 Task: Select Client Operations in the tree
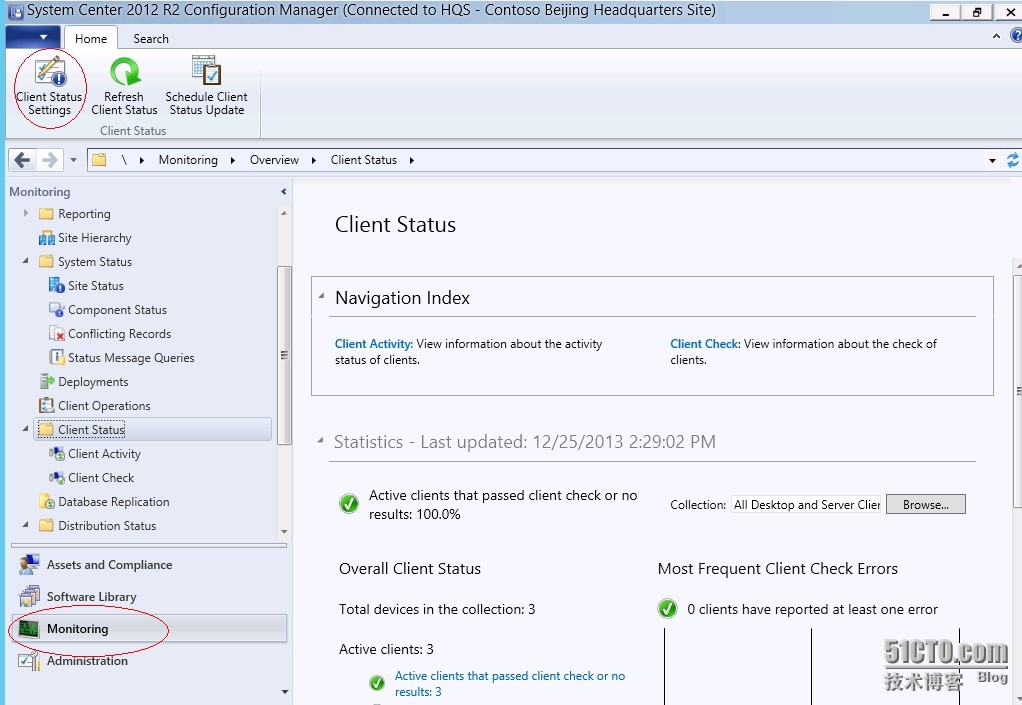(104, 405)
